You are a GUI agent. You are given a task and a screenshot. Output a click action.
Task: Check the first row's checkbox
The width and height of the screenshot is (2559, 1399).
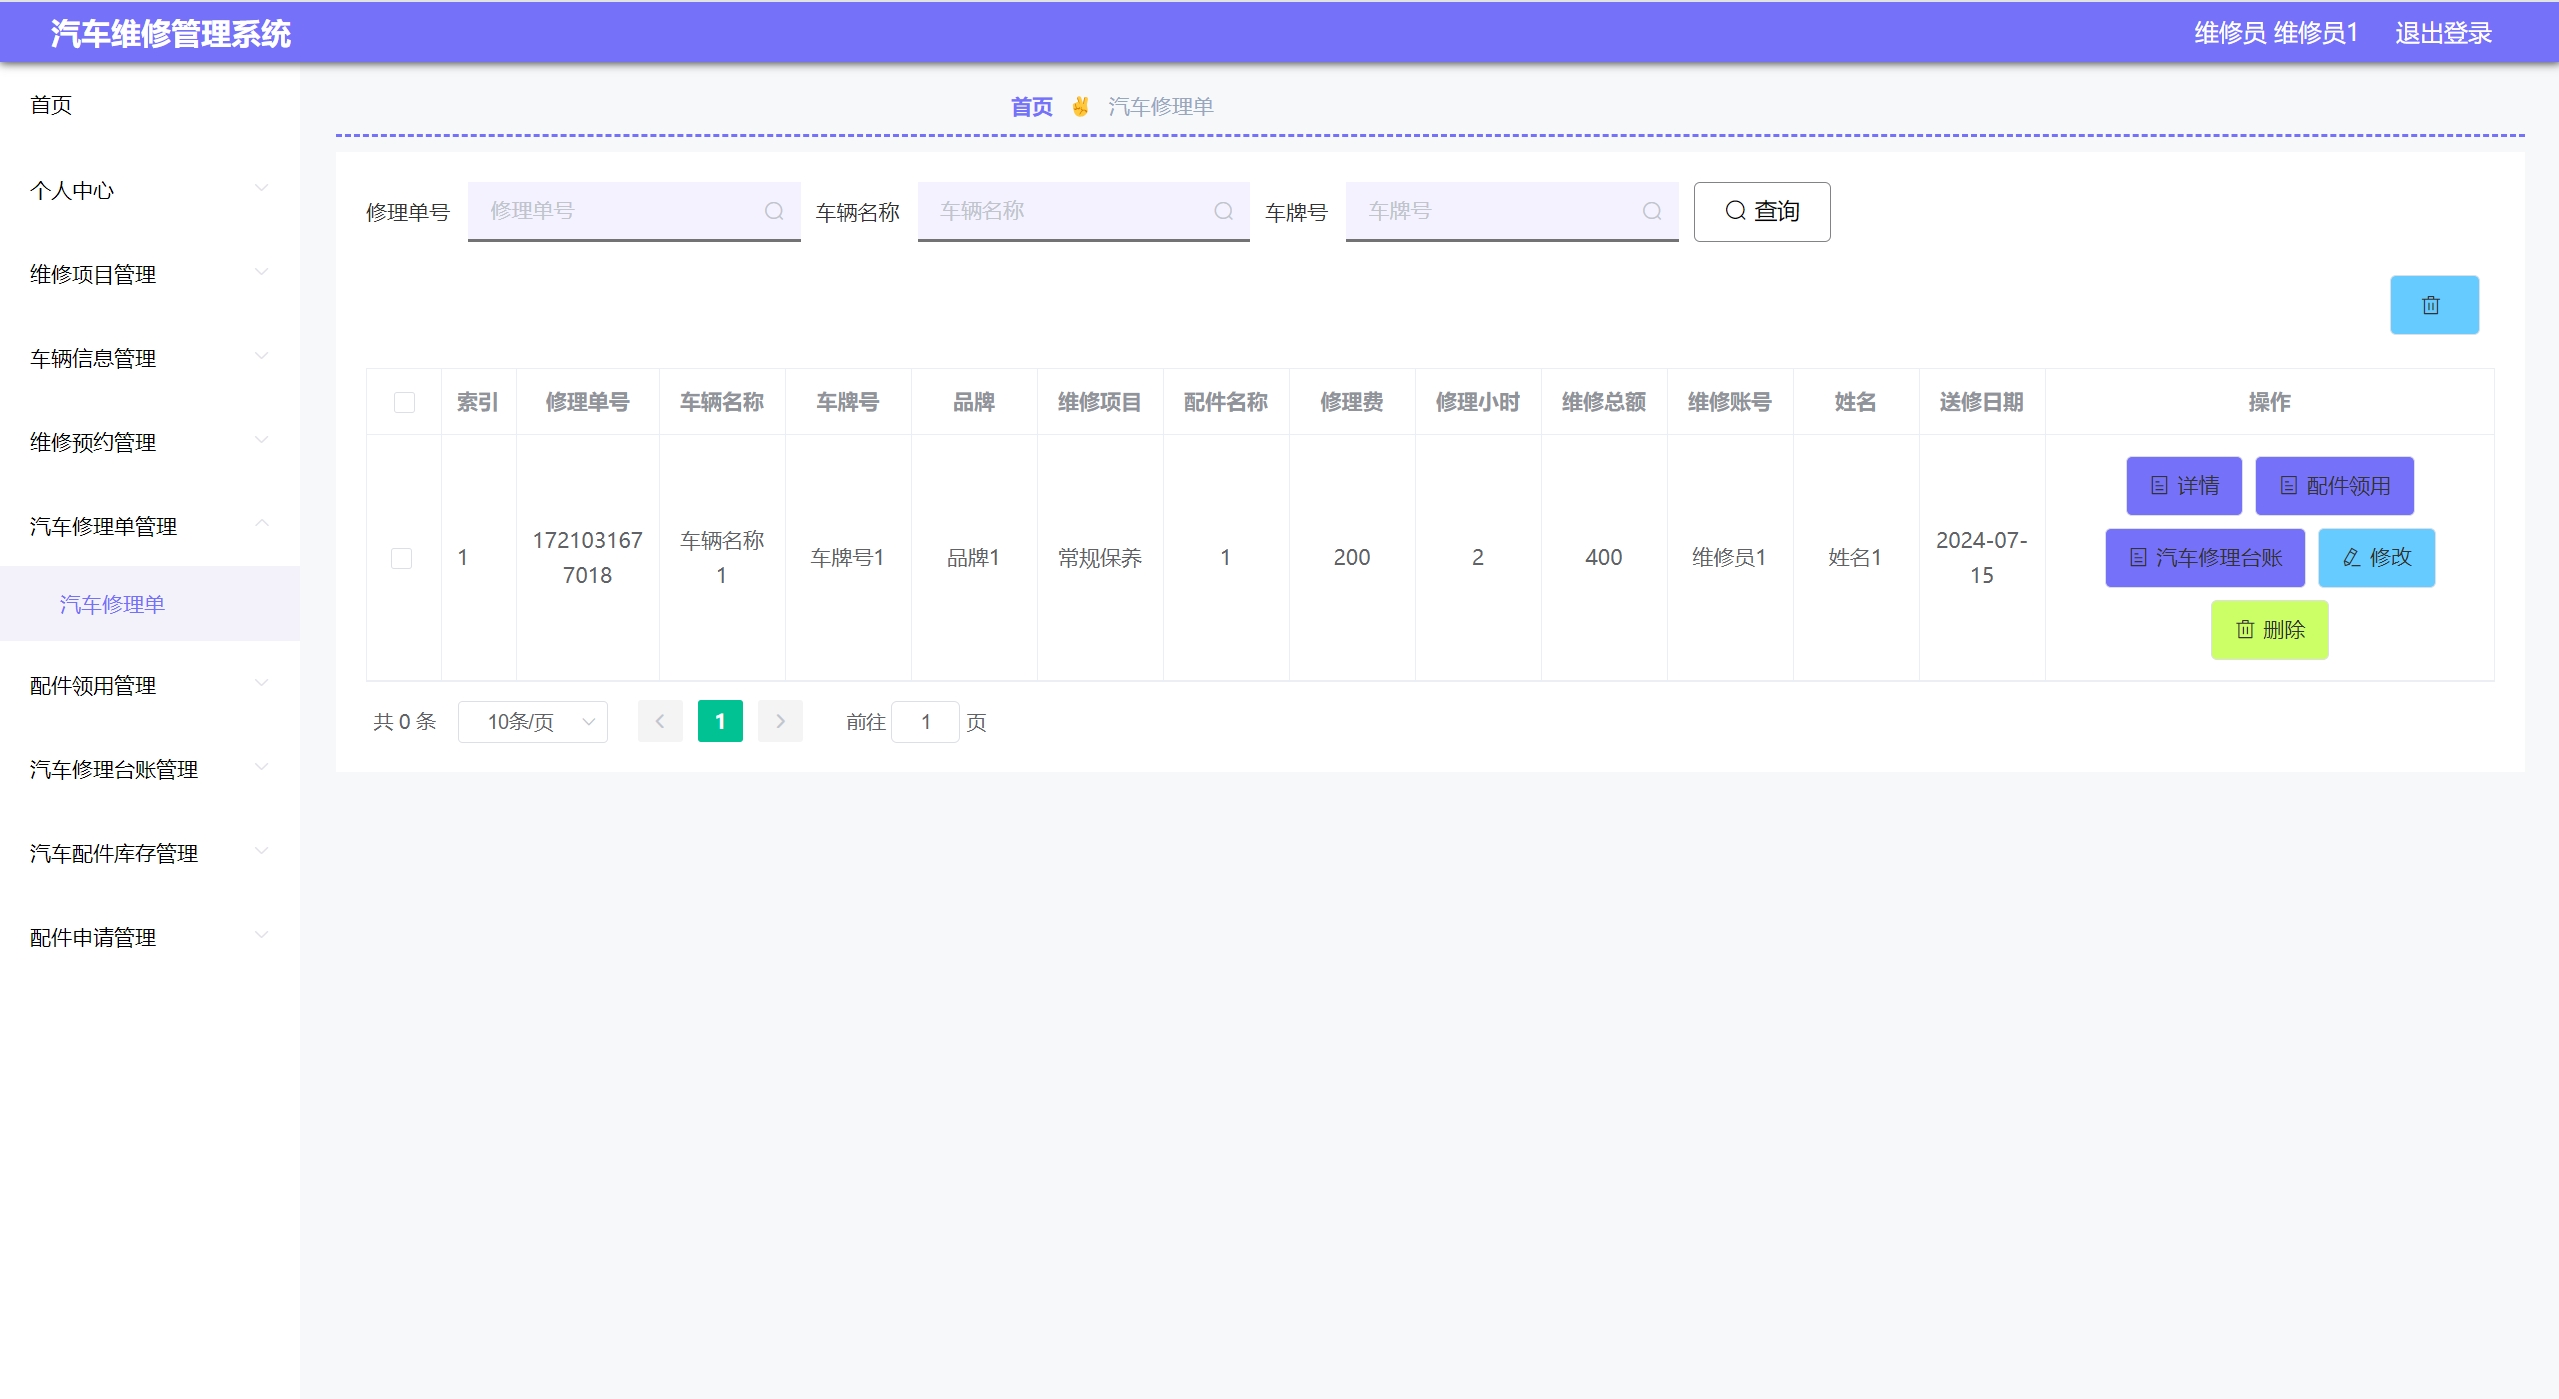pyautogui.click(x=401, y=558)
